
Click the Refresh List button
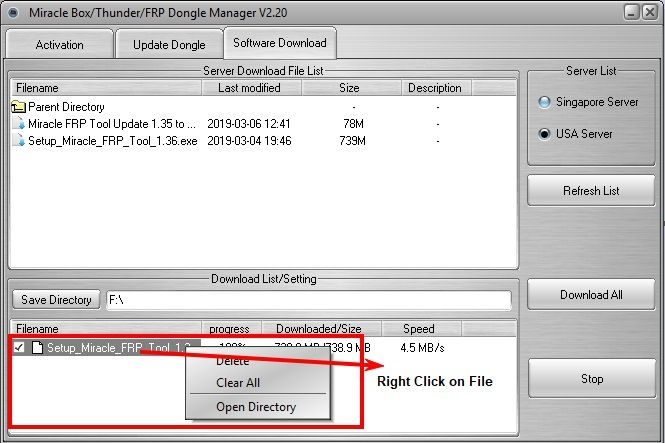(x=591, y=191)
